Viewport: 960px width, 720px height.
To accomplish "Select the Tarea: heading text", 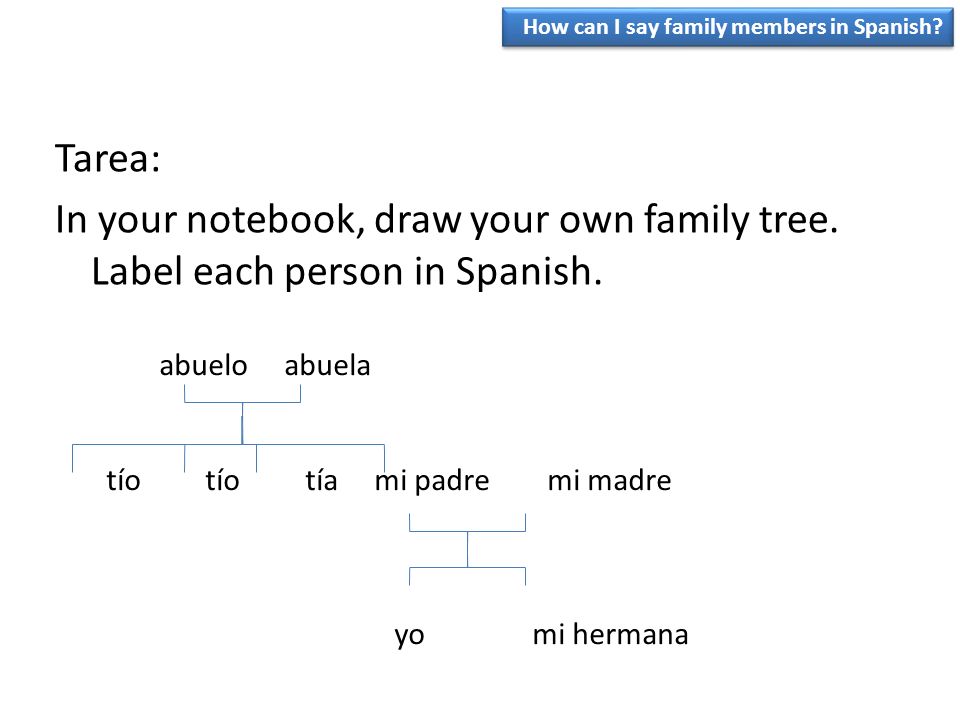I will (x=108, y=159).
